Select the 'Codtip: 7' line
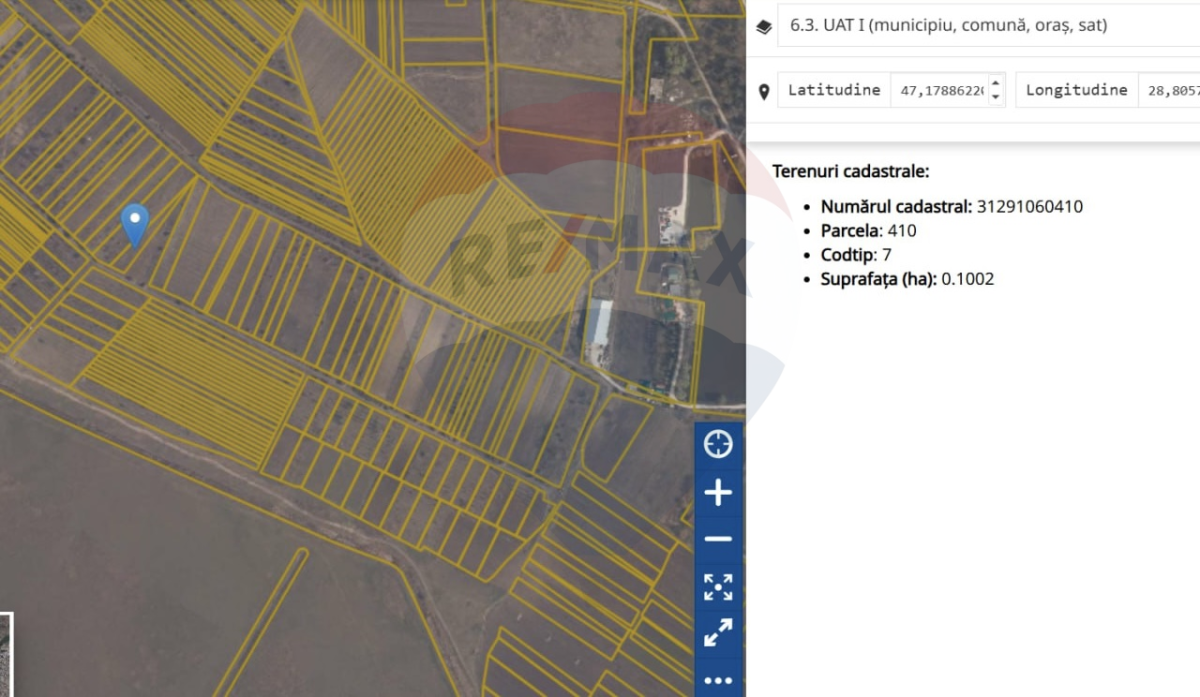This screenshot has width=1200, height=697. tap(856, 255)
